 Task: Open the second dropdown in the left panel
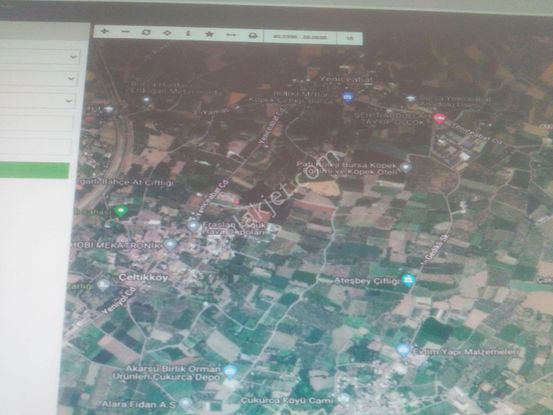point(38,78)
